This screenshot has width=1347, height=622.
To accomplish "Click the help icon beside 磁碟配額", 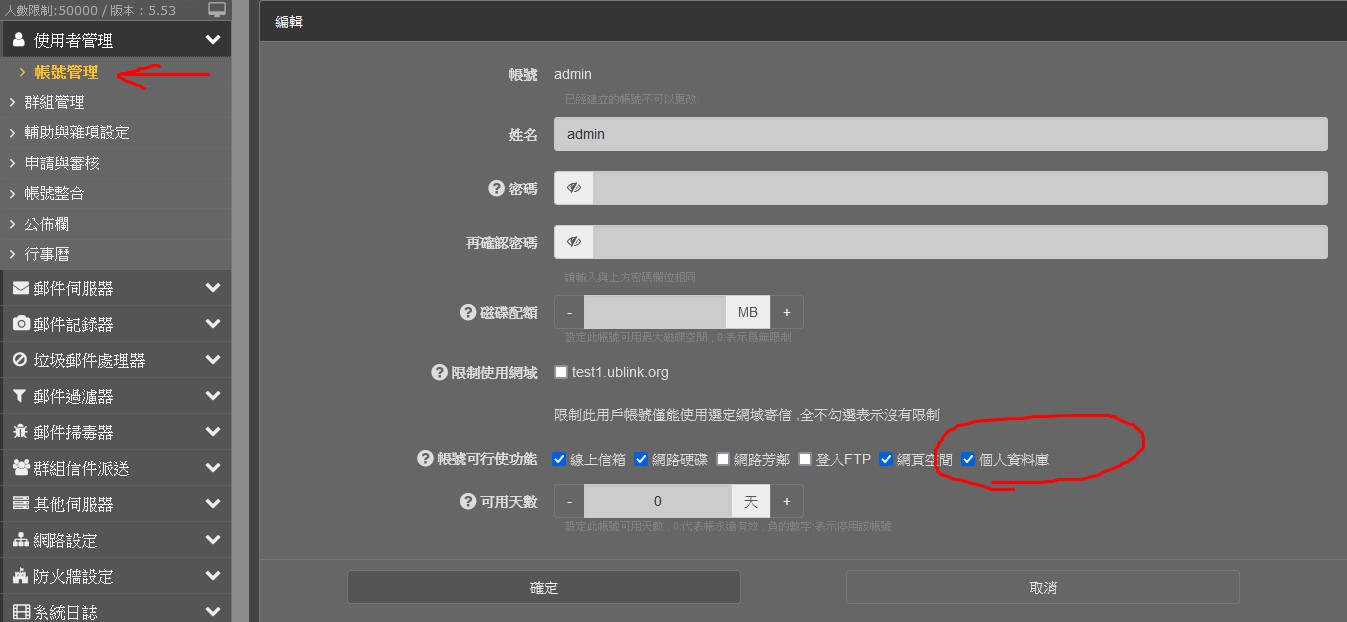I will pos(467,312).
